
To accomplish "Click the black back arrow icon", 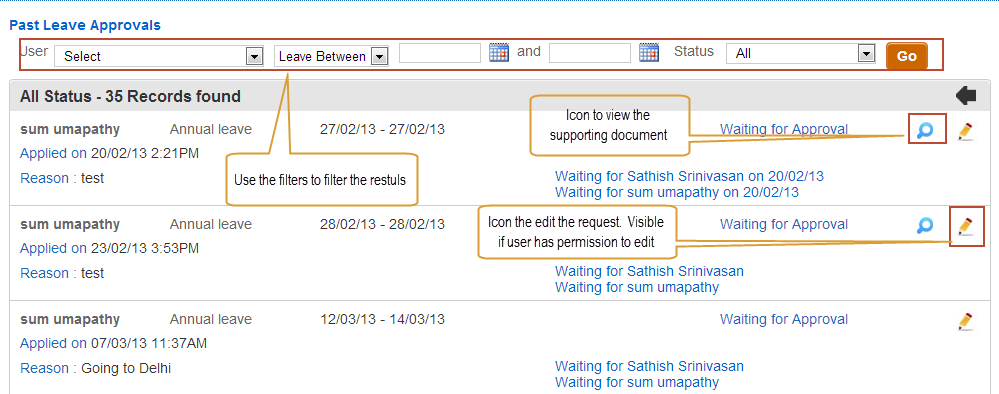I will coord(967,96).
